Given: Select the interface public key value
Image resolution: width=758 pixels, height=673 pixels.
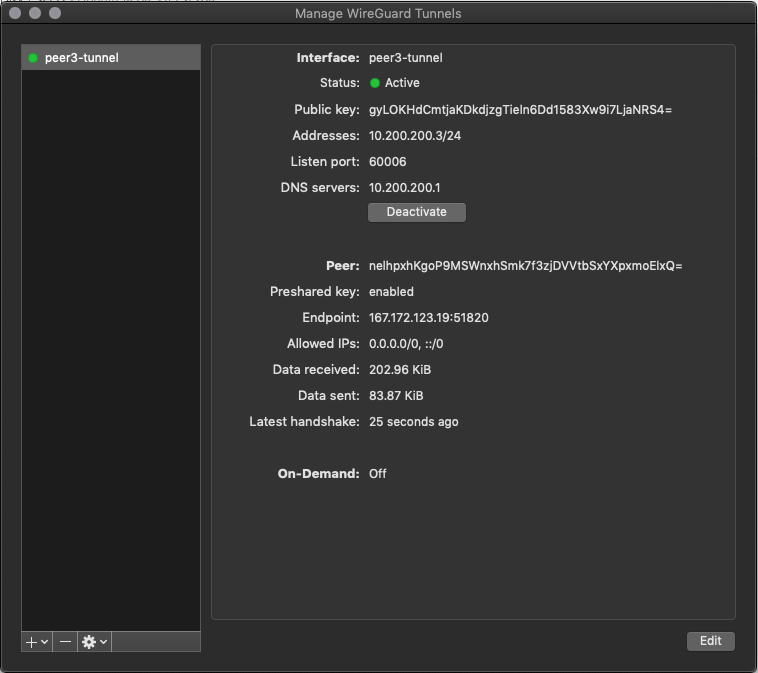Looking at the screenshot, I should 520,110.
